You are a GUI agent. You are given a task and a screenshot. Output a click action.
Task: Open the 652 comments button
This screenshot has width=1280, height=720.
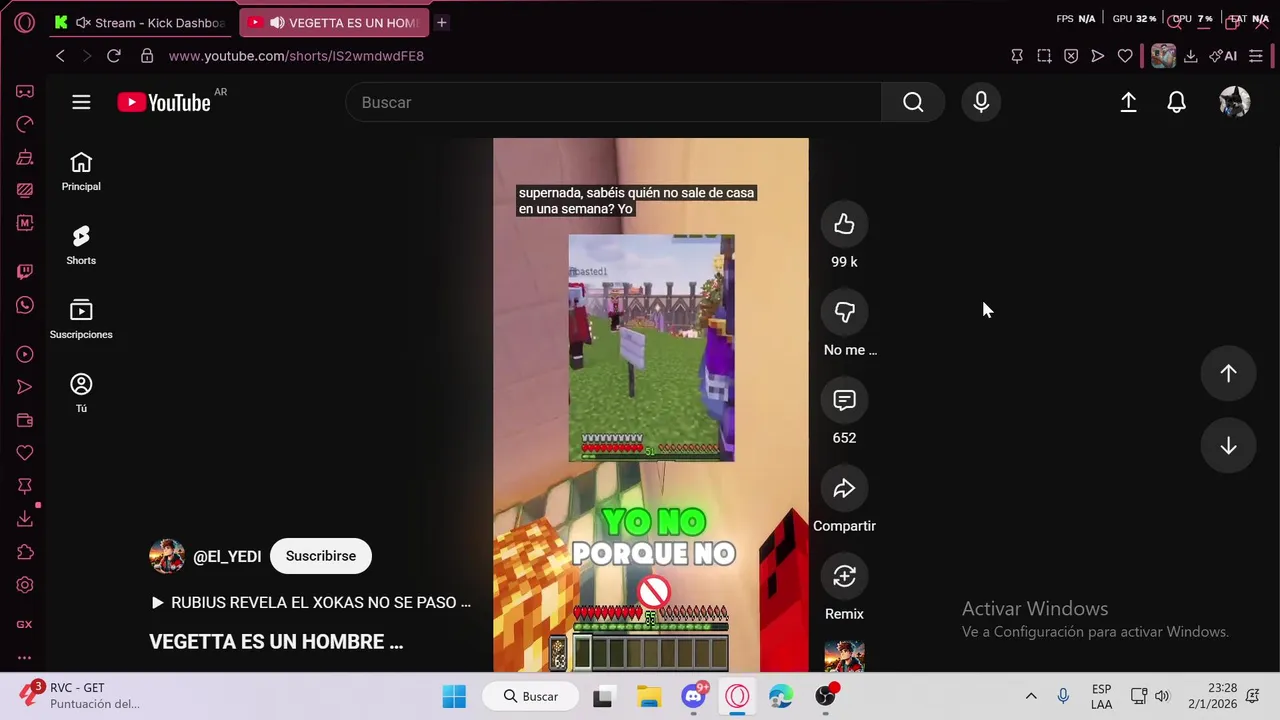[x=844, y=400]
